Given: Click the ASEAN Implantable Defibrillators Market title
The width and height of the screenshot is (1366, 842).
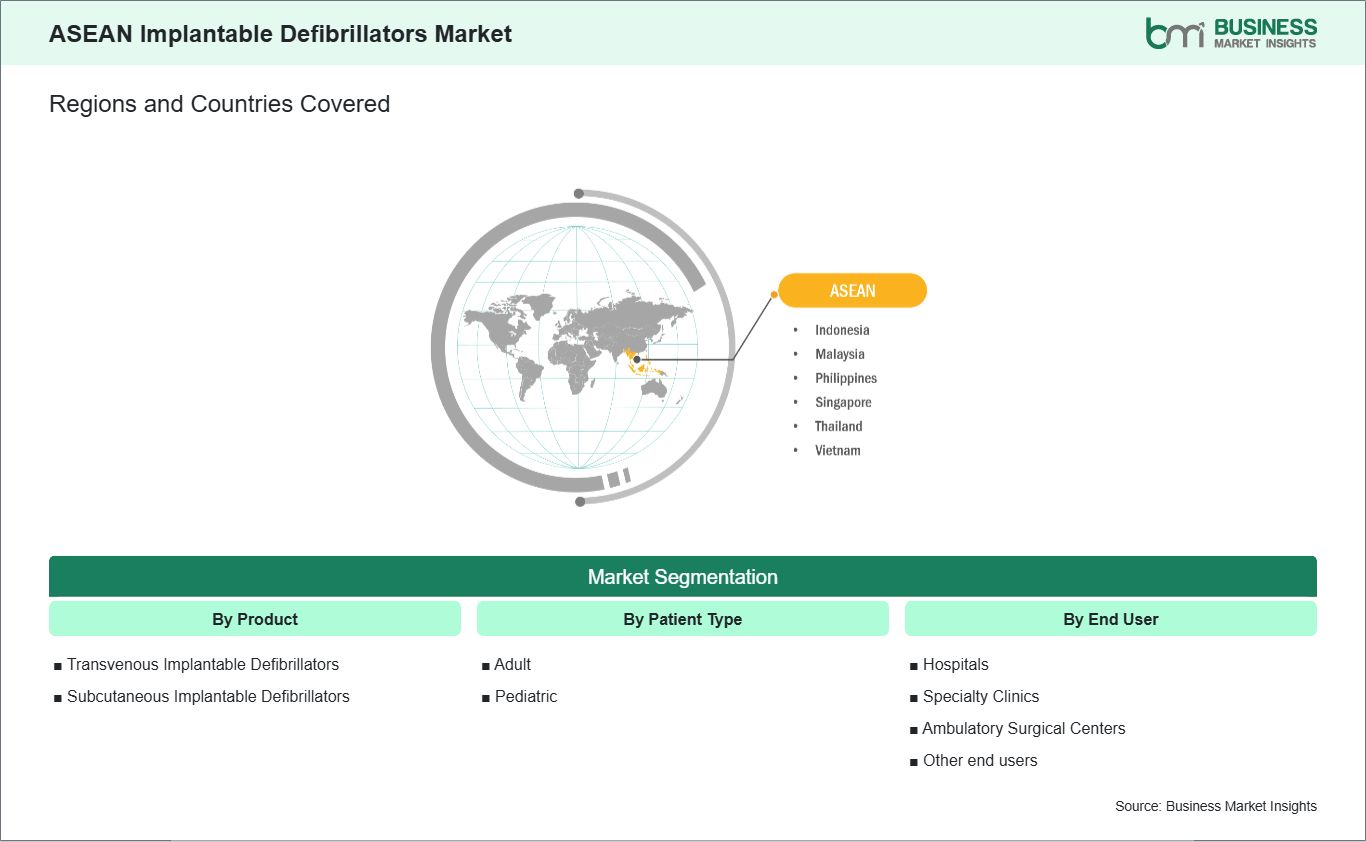Looking at the screenshot, I should (x=280, y=33).
